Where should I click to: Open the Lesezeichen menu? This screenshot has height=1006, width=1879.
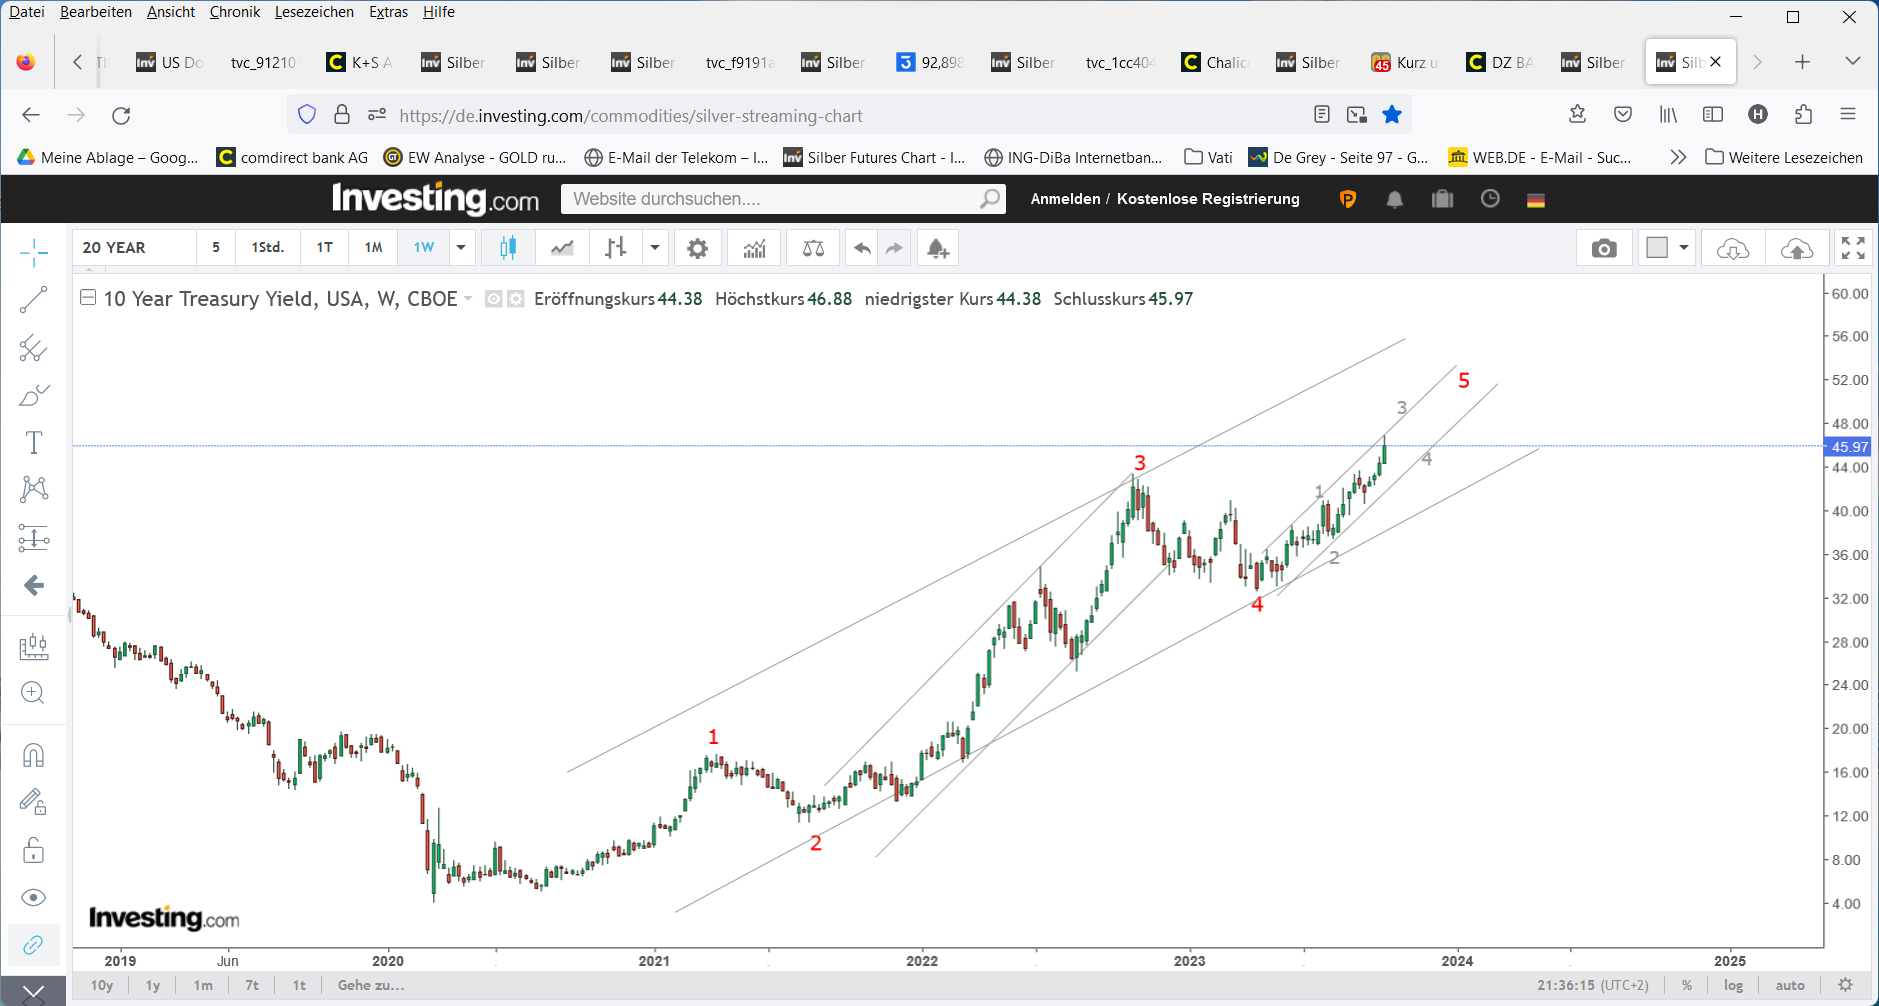(x=314, y=12)
